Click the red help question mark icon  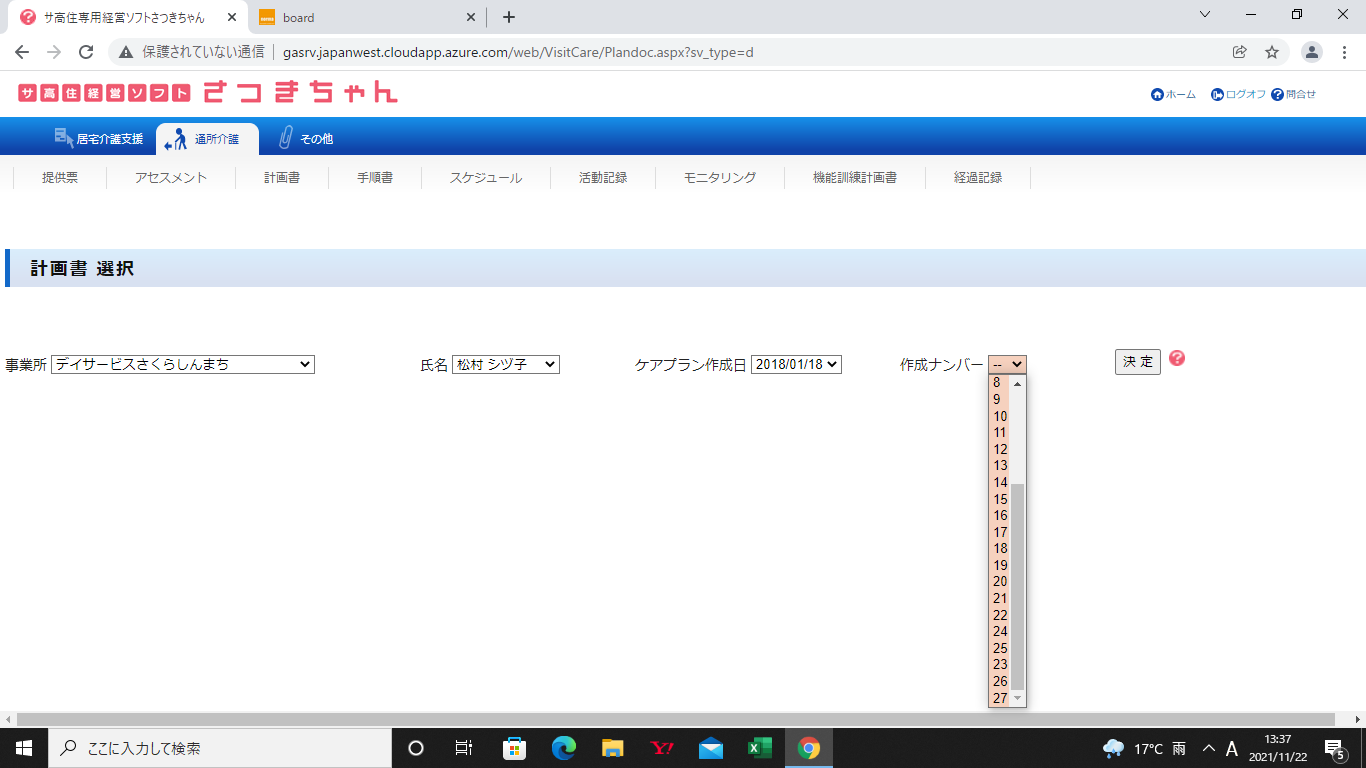(1176, 358)
